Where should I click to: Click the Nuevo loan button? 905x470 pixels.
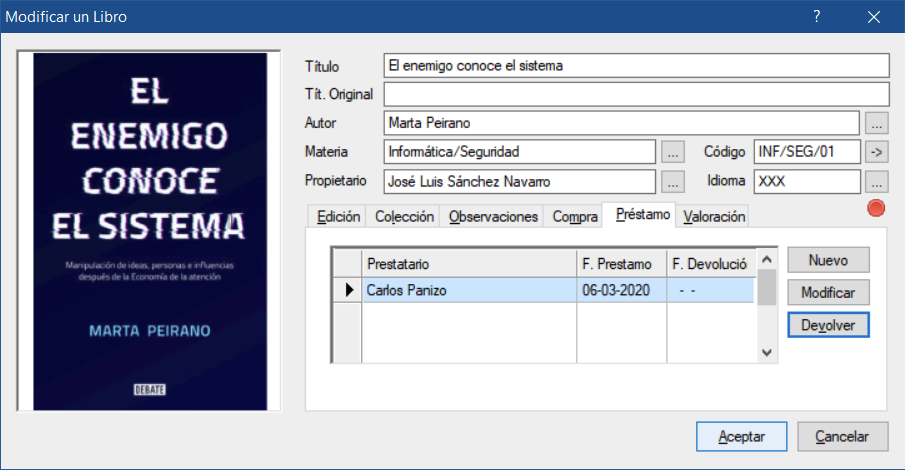click(x=828, y=260)
